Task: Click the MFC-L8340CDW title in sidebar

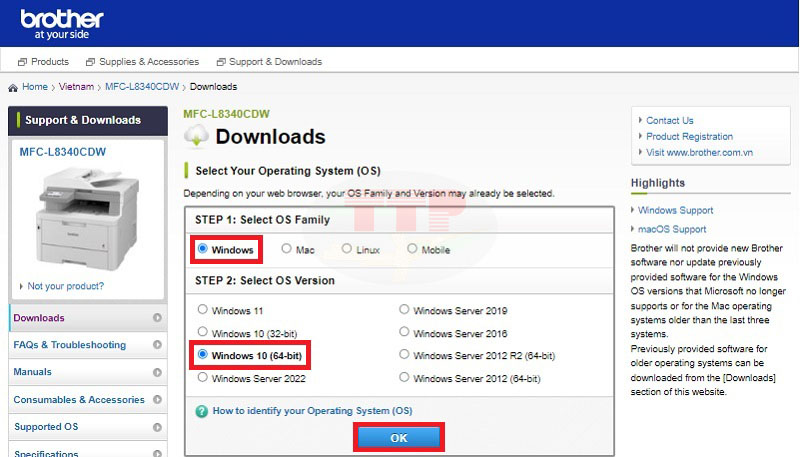Action: (x=63, y=152)
